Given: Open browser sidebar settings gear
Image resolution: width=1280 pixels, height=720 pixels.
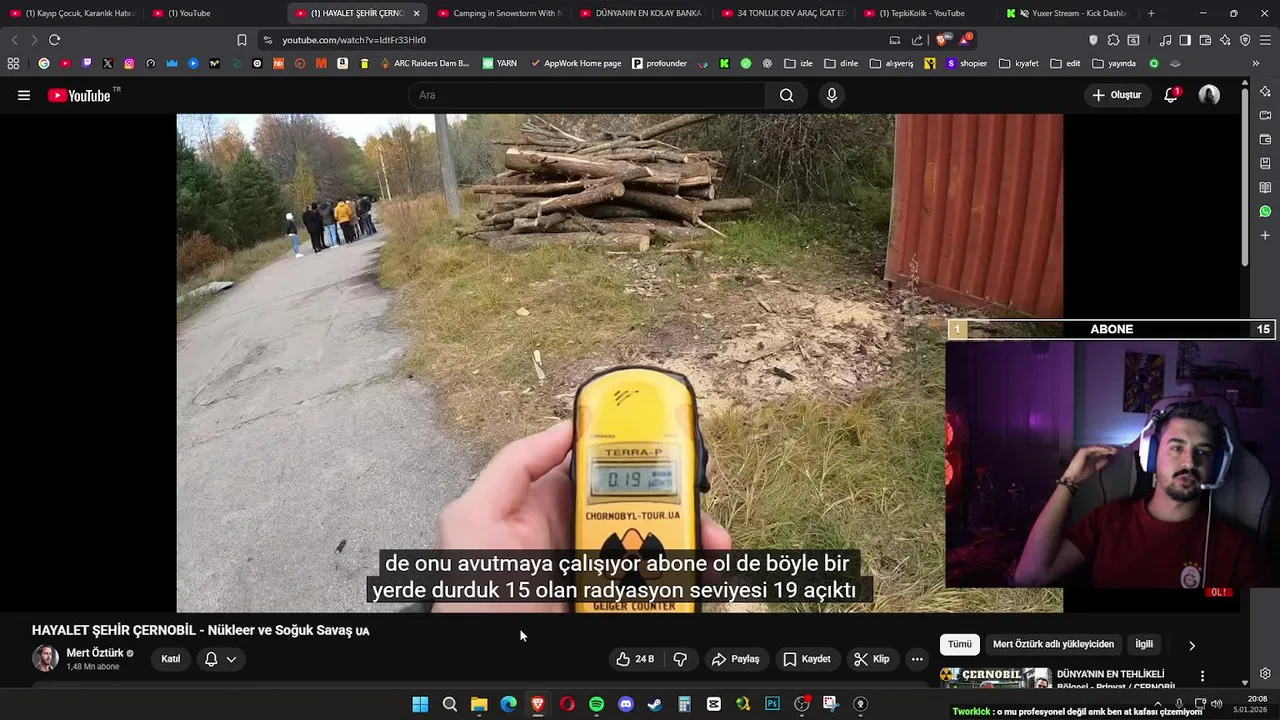Looking at the screenshot, I should tap(1265, 673).
